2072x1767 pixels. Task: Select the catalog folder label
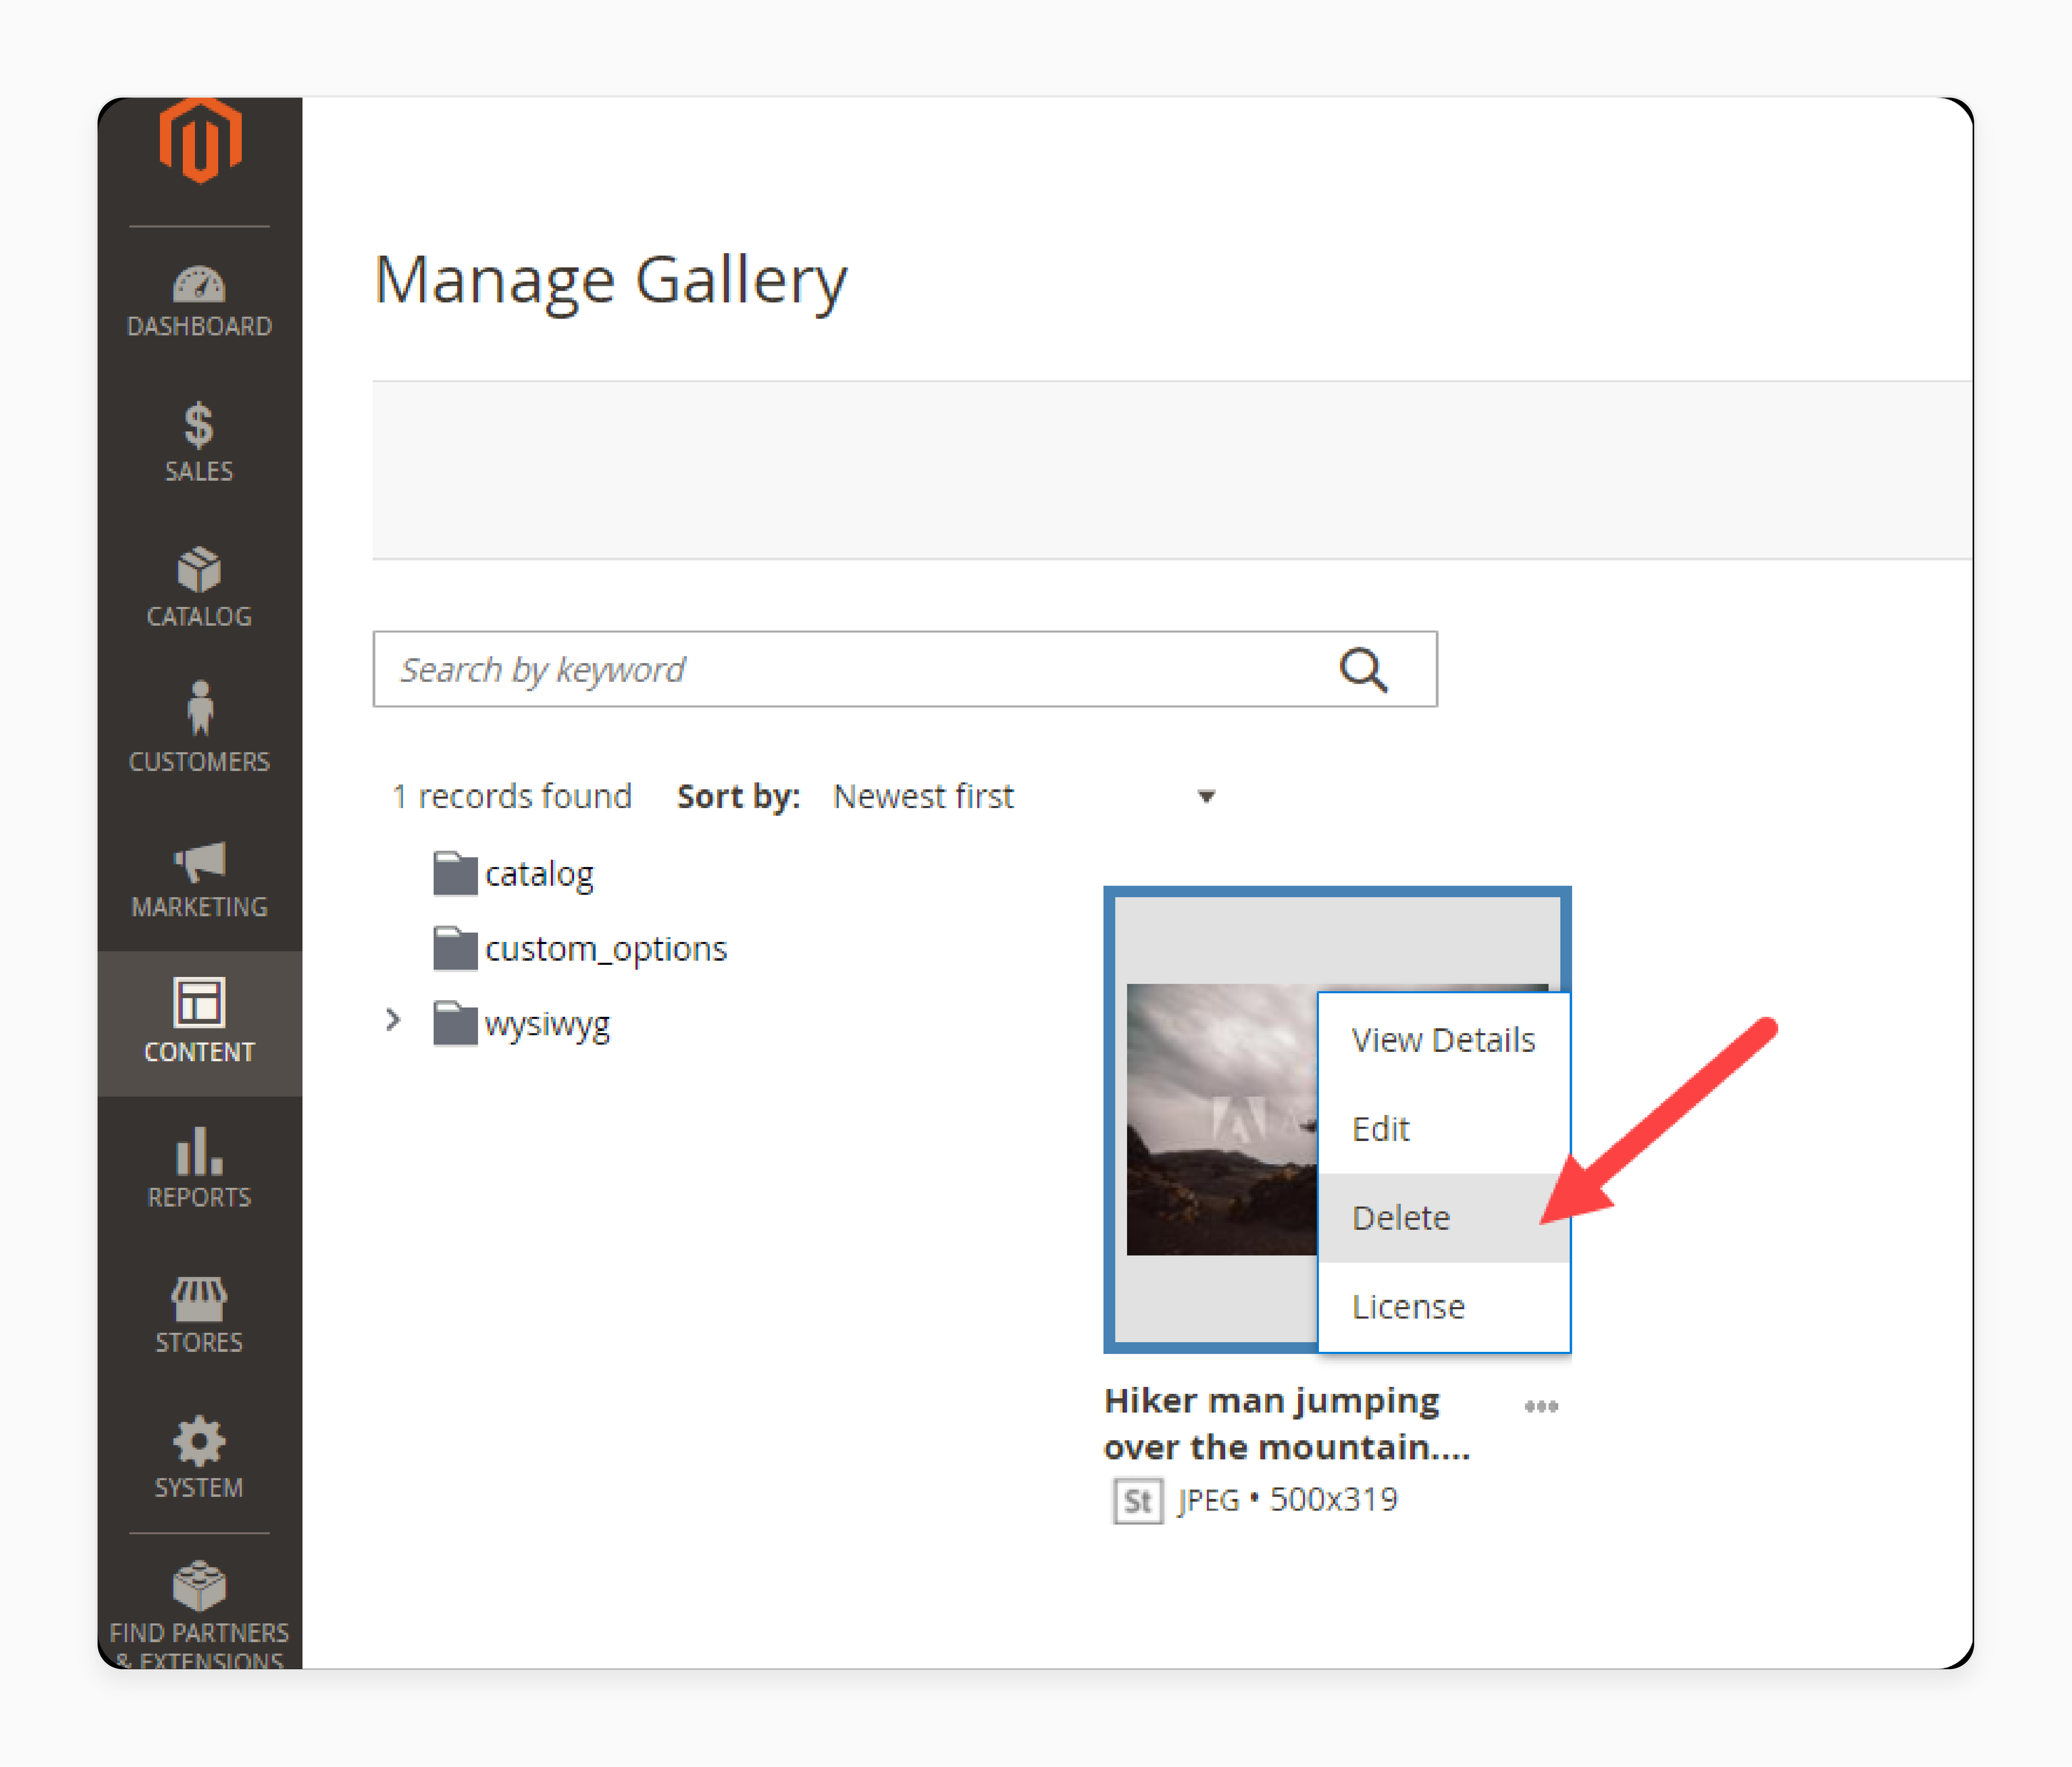coord(539,875)
